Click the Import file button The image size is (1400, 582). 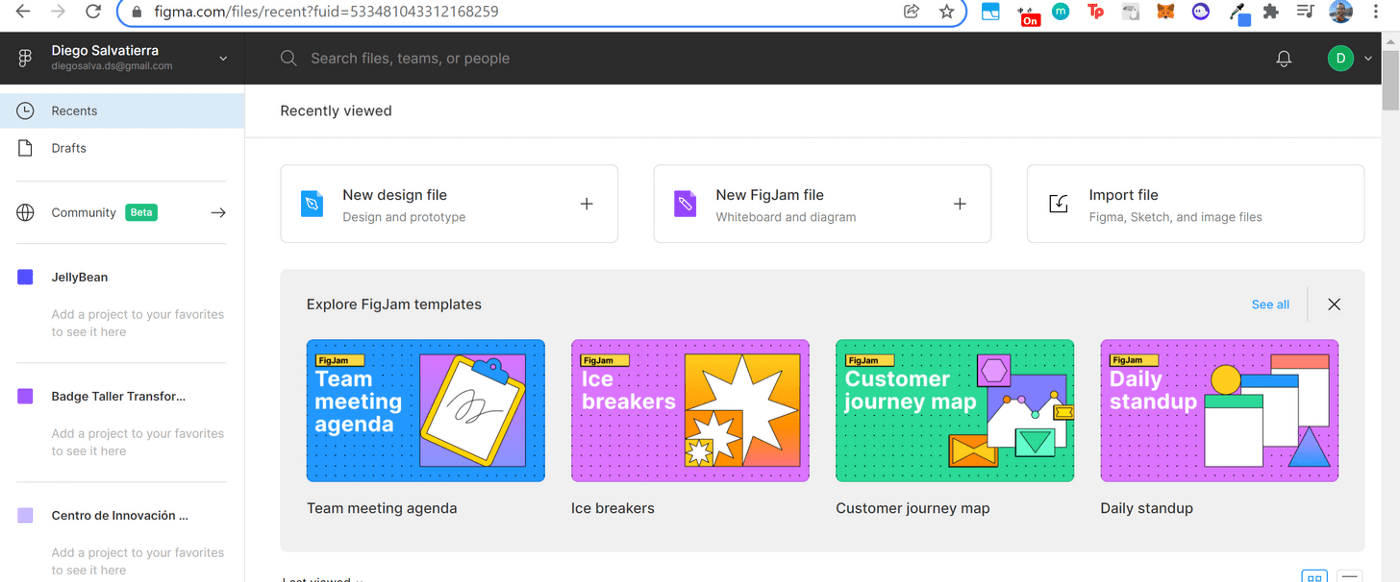point(1195,204)
